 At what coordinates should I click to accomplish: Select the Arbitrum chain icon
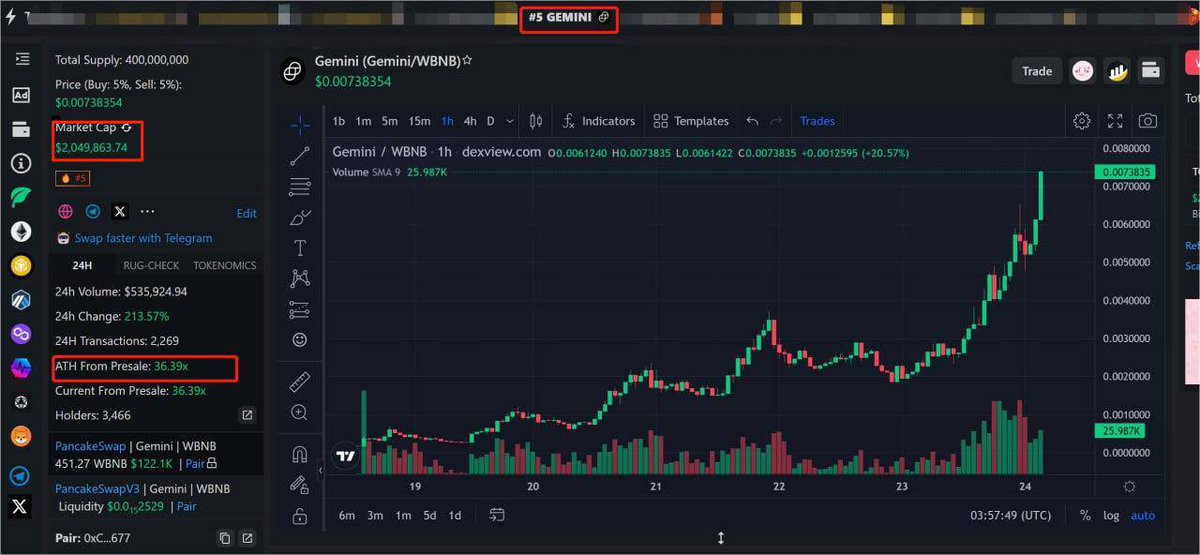(21, 300)
